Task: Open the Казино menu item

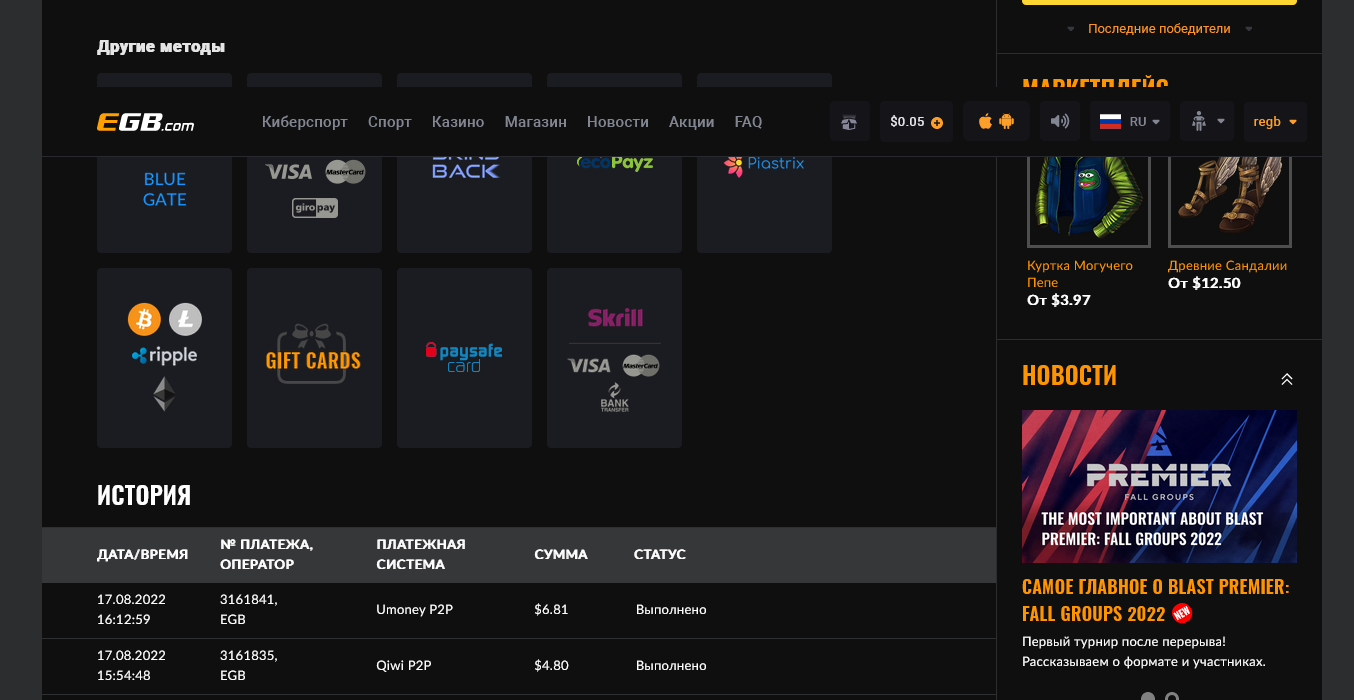Action: tap(458, 122)
